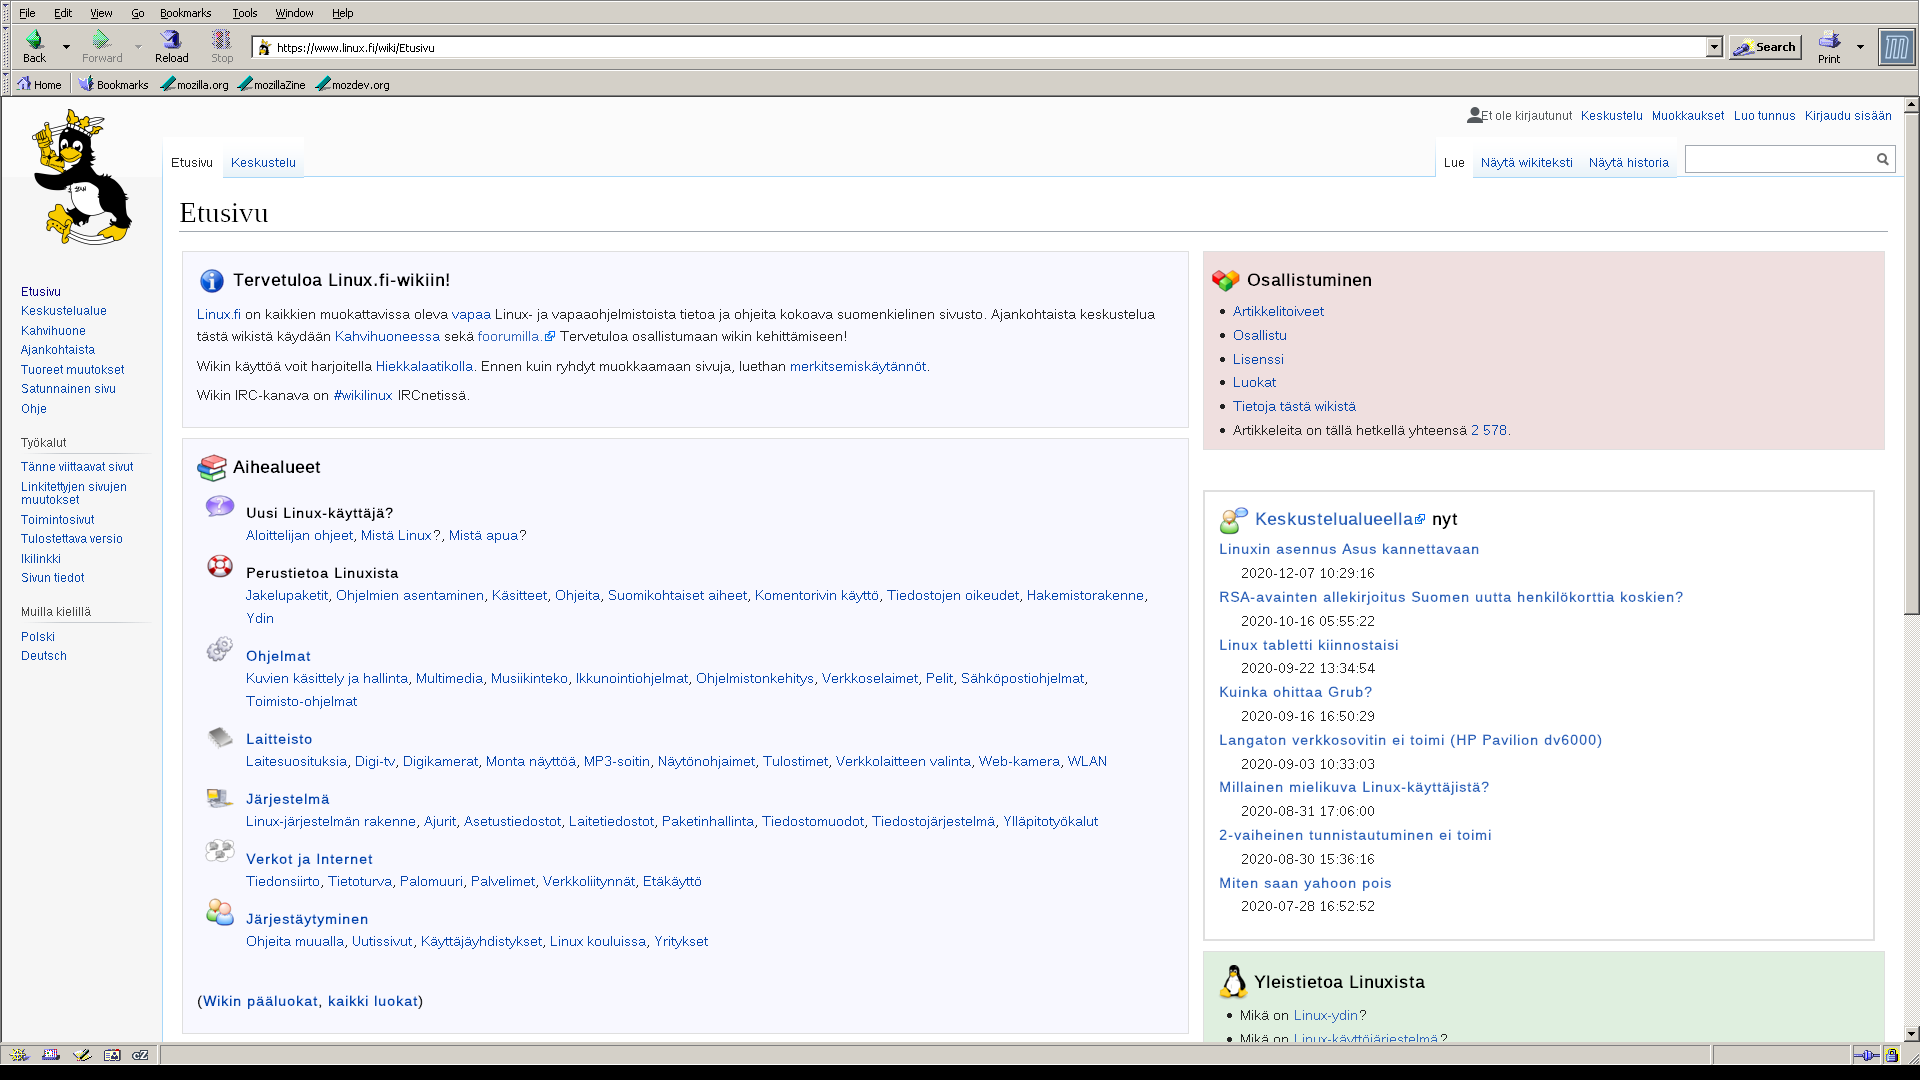Click the Reload toolbar button
Screen dimensions: 1920x1080
click(x=171, y=46)
